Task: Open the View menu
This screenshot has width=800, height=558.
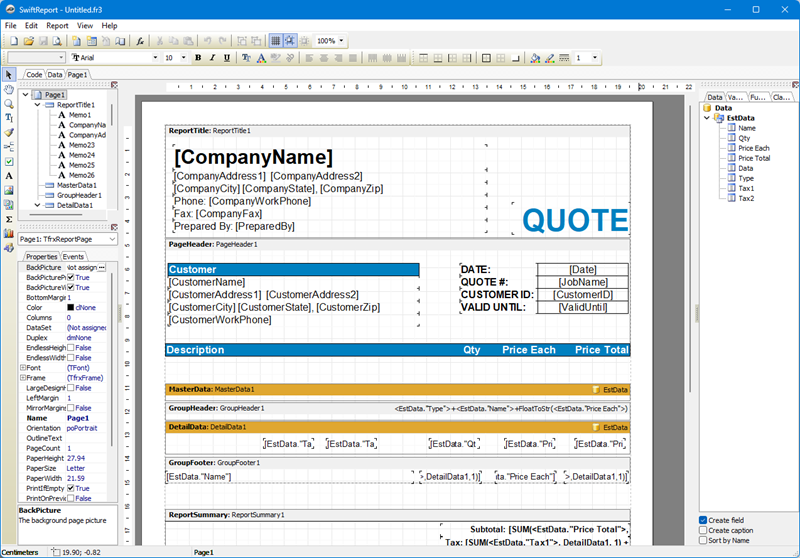Action: 85,26
